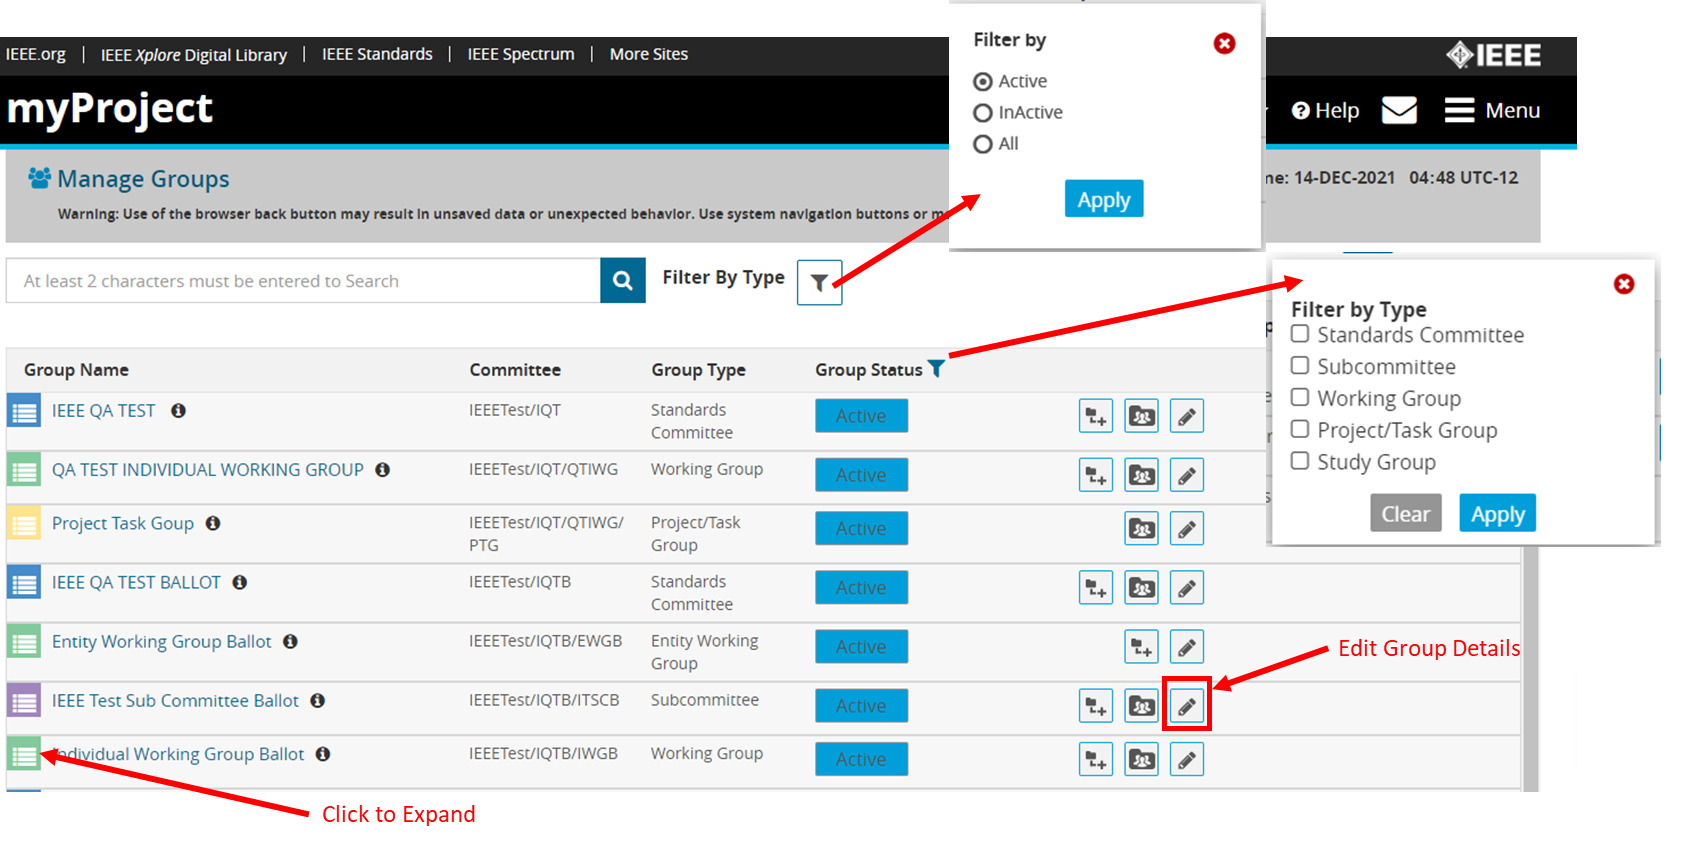Select the Active radio button
Image resolution: width=1692 pixels, height=845 pixels.
(983, 82)
